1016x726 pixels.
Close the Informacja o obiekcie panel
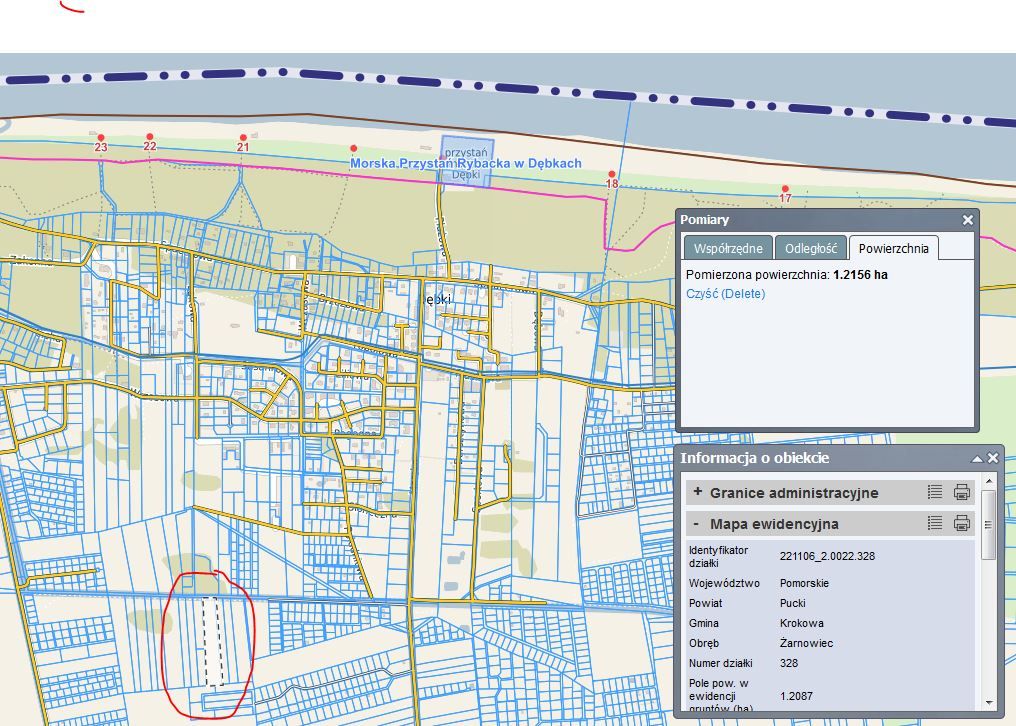point(993,458)
